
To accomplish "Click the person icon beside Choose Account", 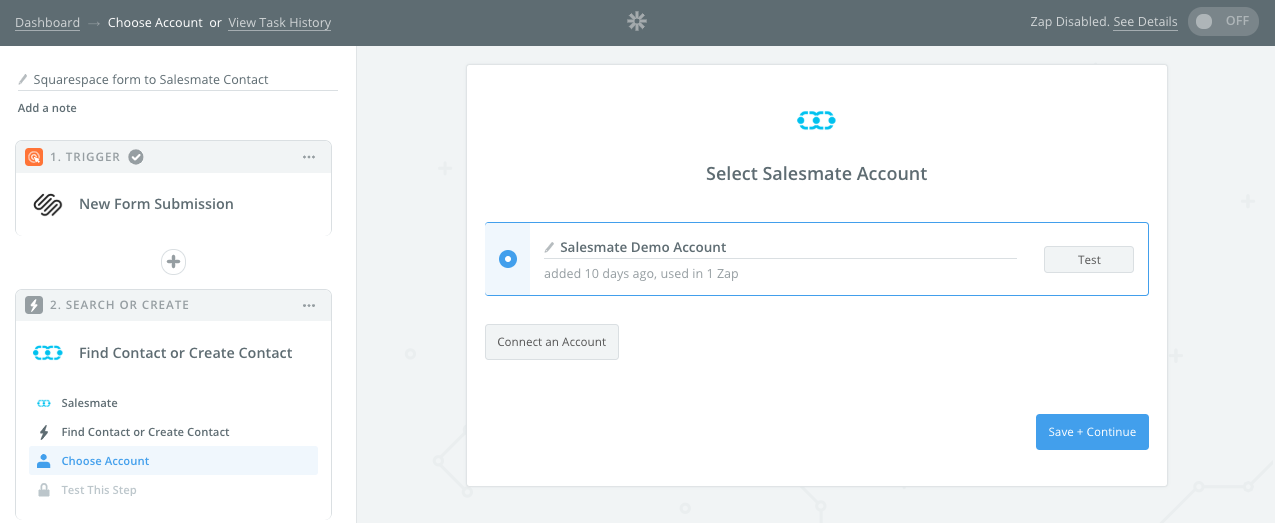I will pyautogui.click(x=43, y=461).
